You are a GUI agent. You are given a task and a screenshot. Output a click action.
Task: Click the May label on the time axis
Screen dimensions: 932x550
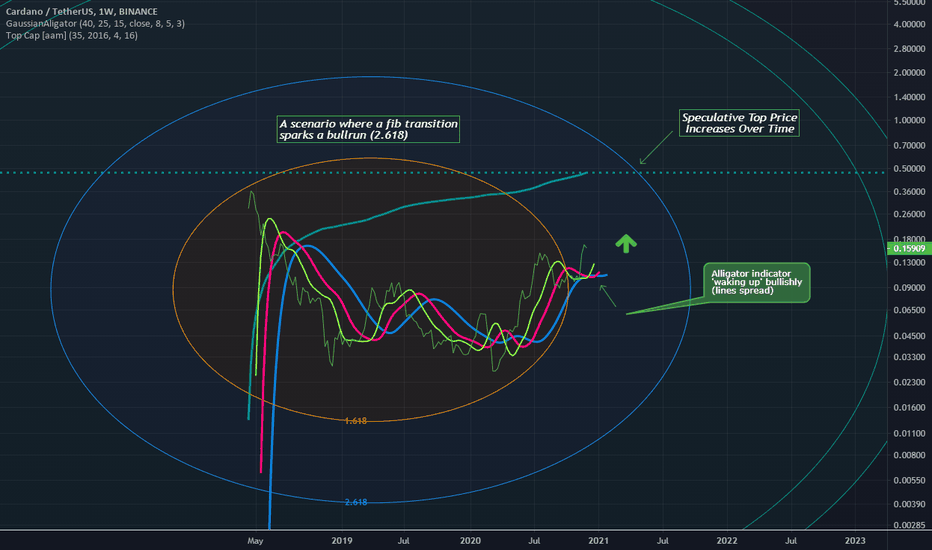[x=255, y=540]
